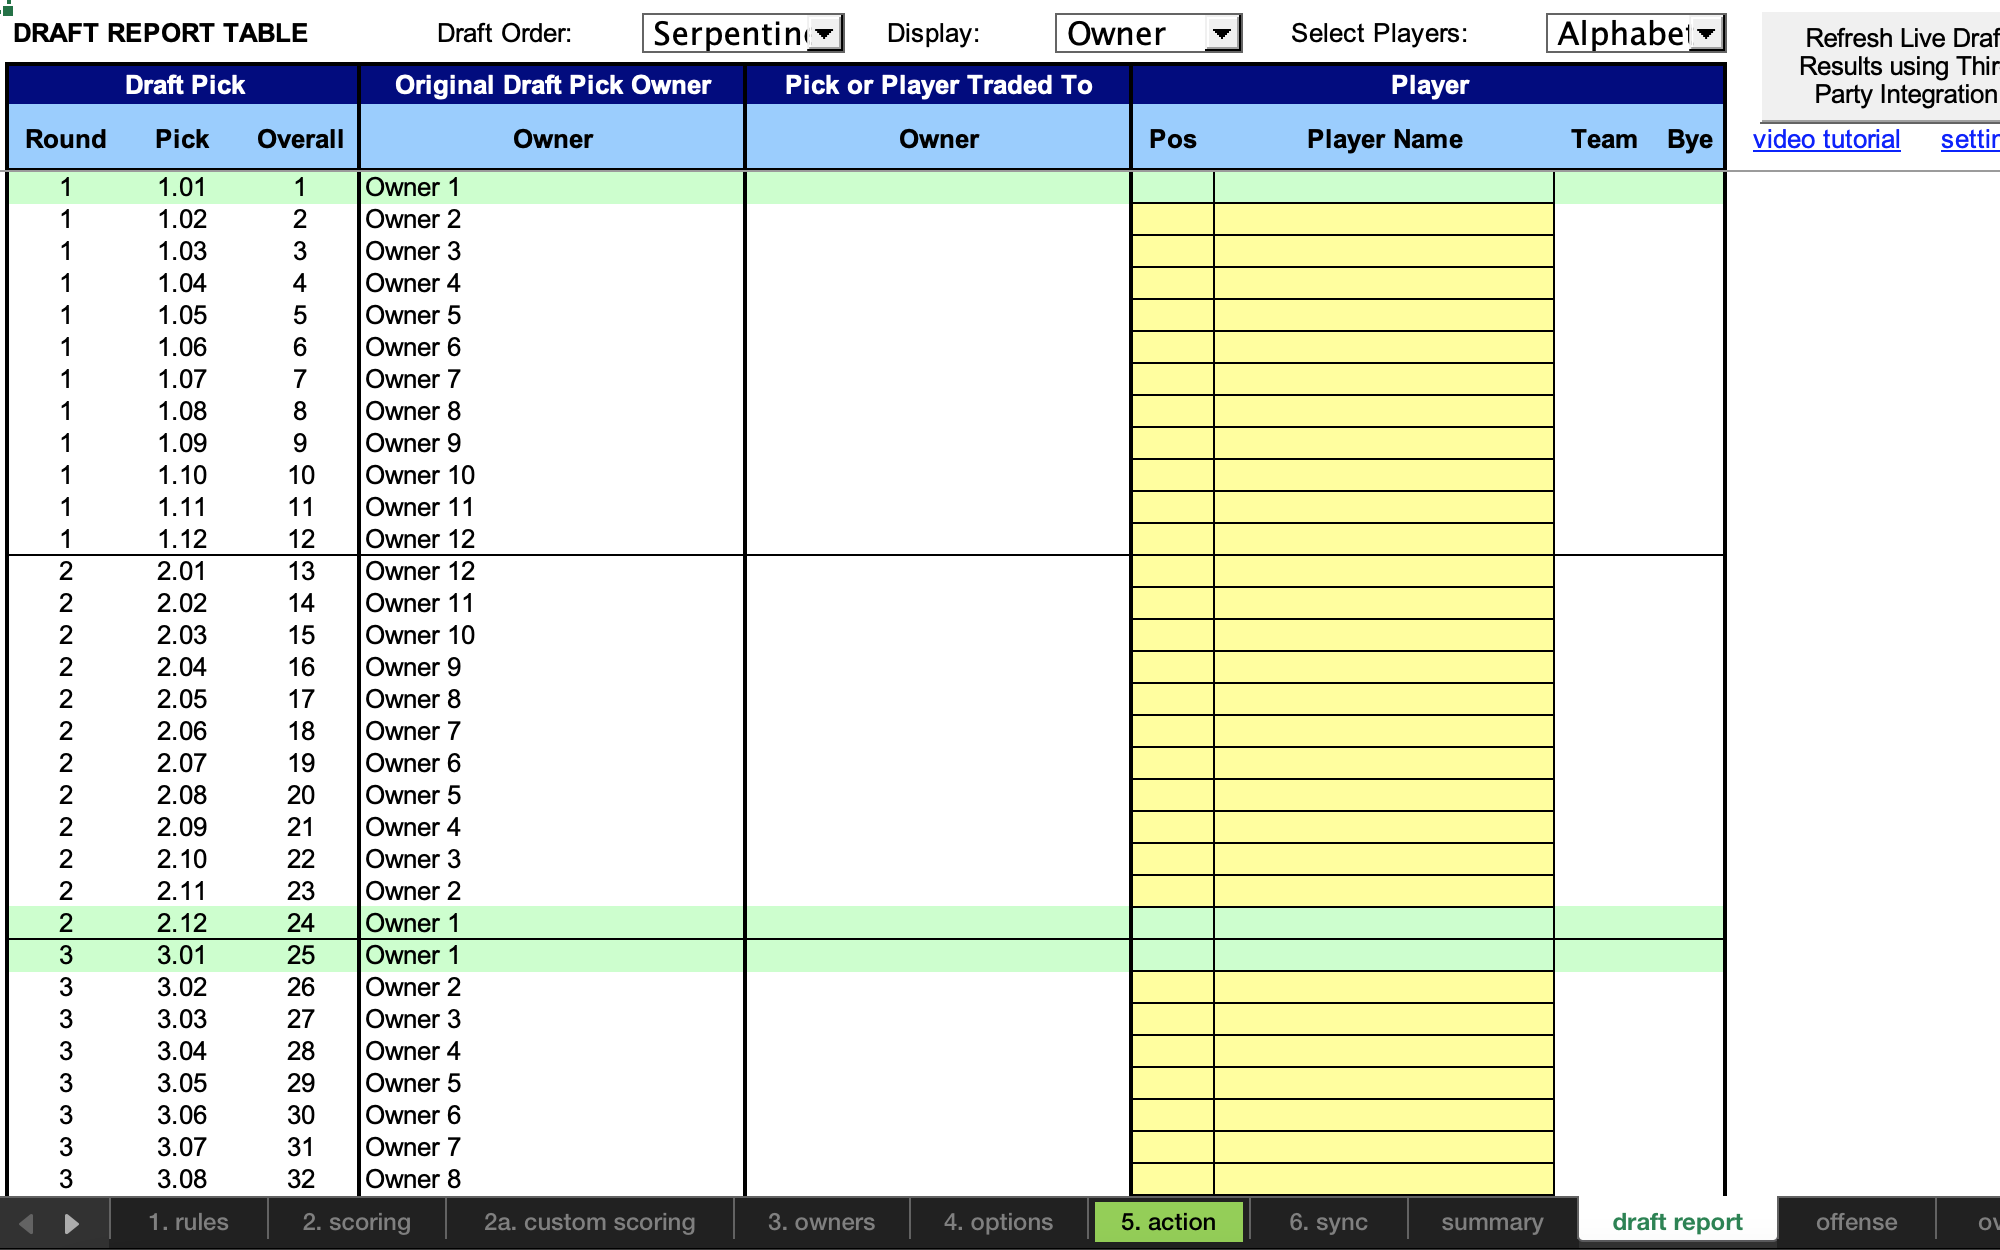Switch to the 2. scoring tab

356,1221
